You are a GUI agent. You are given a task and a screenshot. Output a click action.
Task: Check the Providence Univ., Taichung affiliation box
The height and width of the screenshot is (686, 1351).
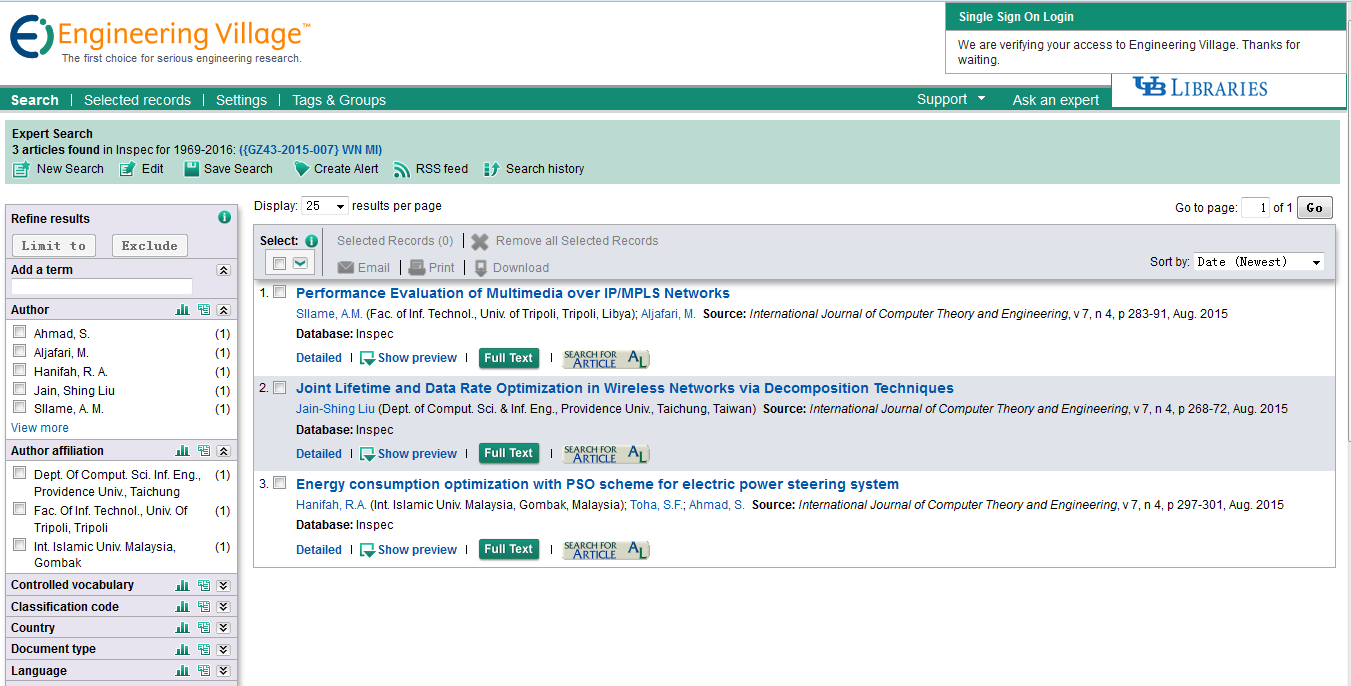pos(19,473)
